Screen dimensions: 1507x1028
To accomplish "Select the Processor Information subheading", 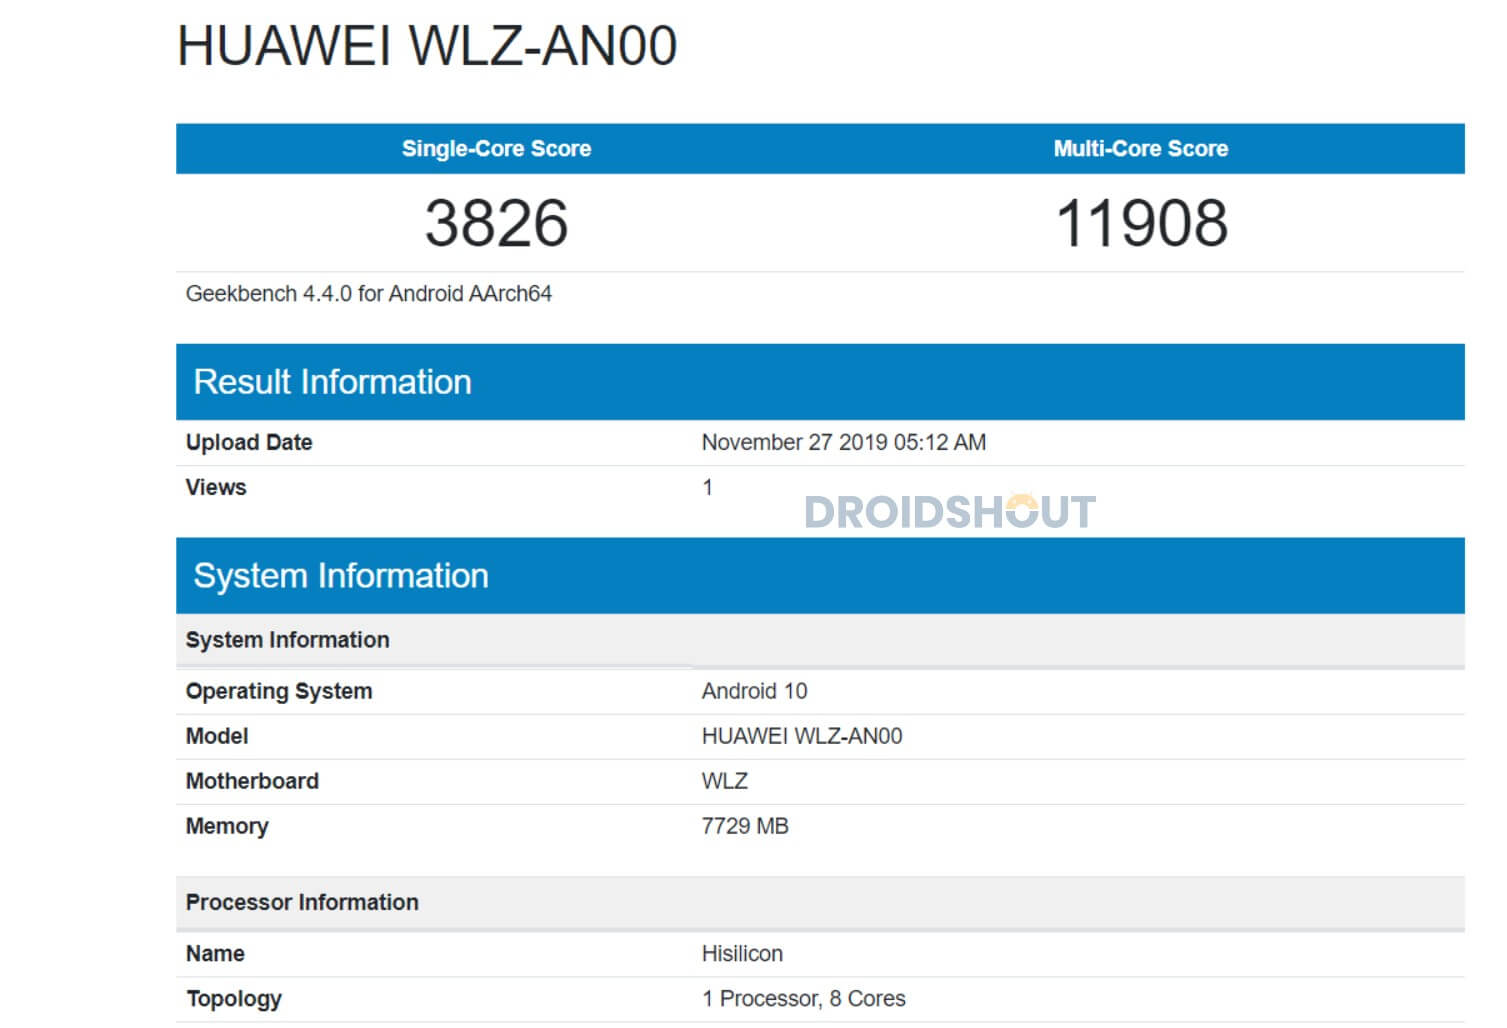I will (302, 902).
